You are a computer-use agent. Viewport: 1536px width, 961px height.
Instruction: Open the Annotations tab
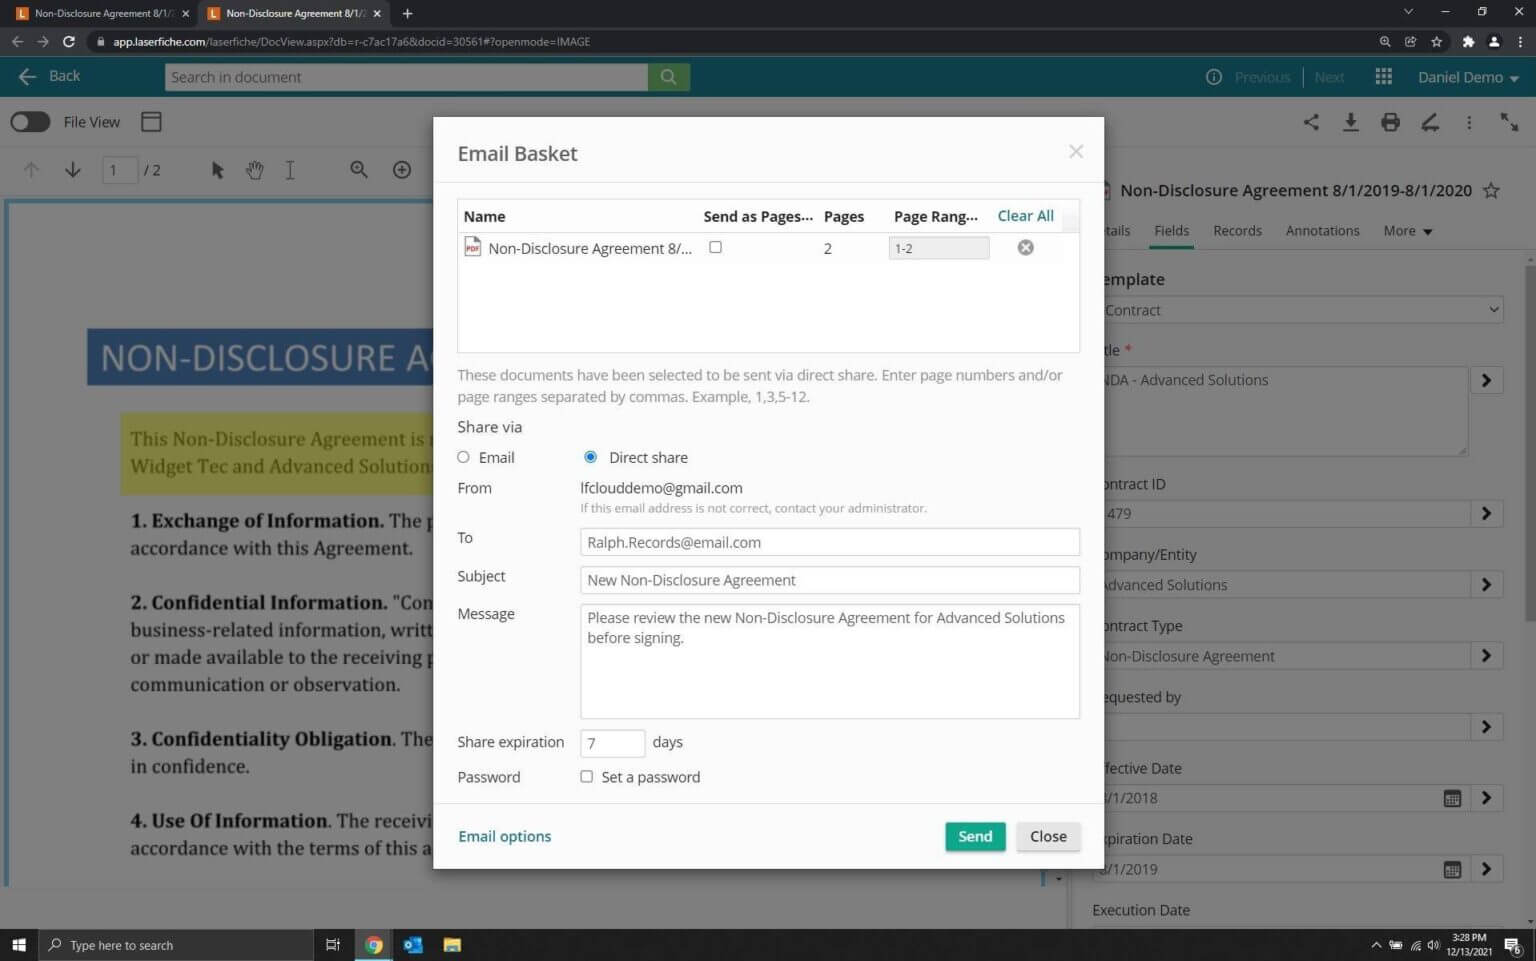tap(1322, 231)
